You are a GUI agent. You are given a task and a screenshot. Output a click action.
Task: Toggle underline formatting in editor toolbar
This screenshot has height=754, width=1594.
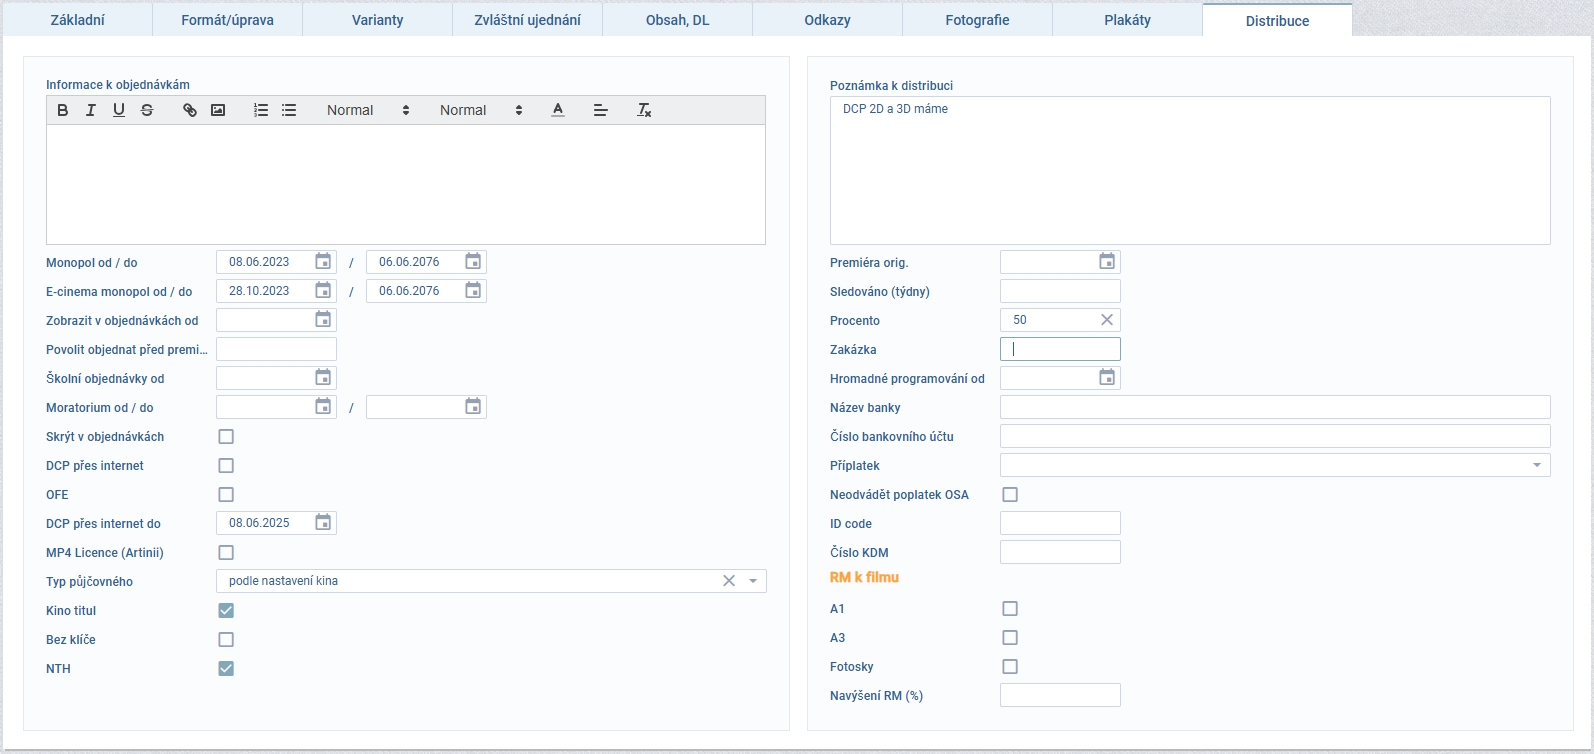pos(119,110)
